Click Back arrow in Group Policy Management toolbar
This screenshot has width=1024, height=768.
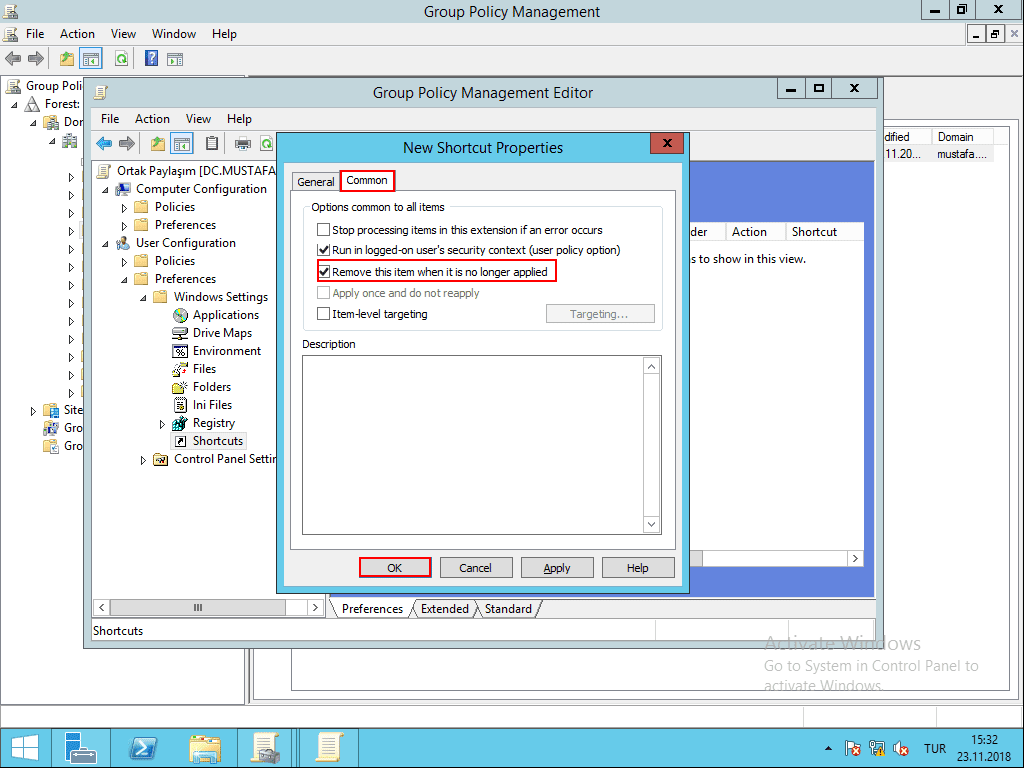tap(13, 59)
